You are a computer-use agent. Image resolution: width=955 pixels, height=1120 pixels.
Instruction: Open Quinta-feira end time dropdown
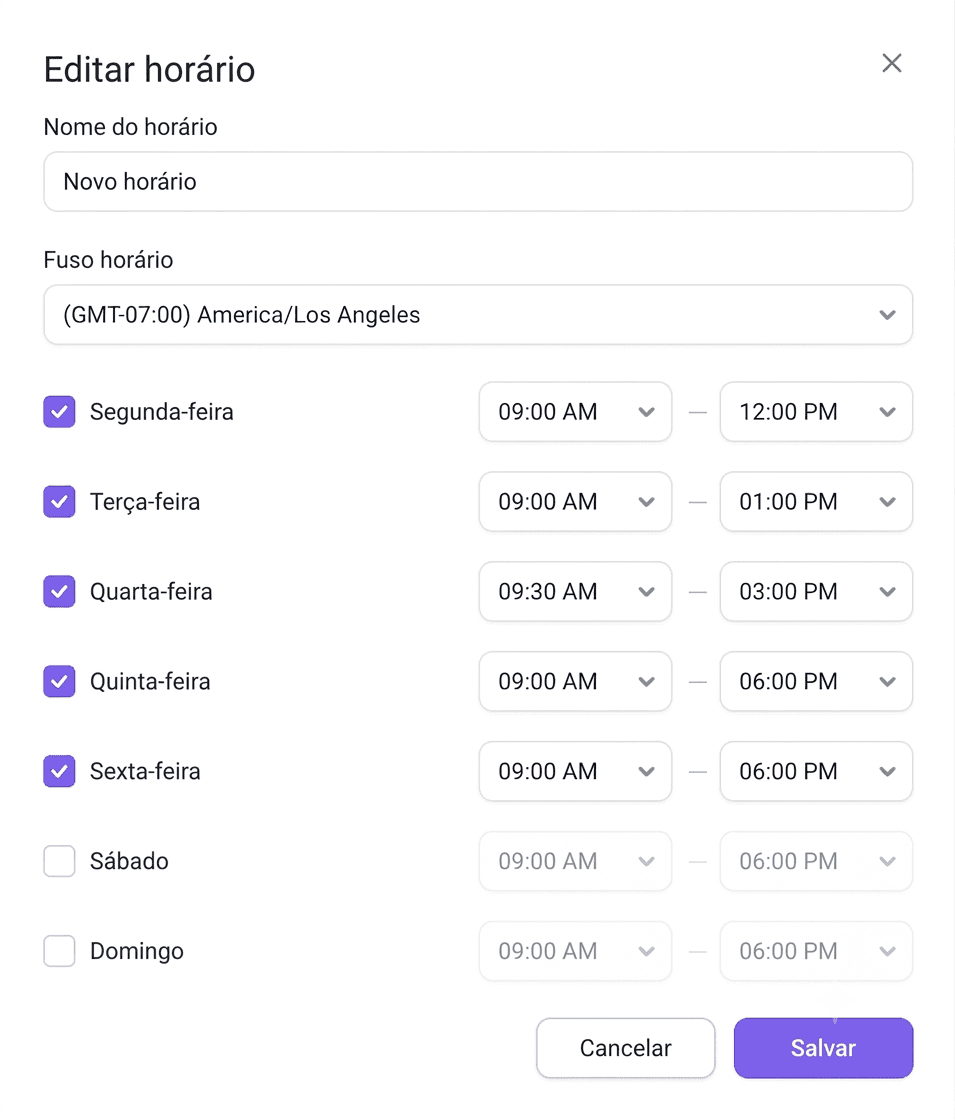click(x=816, y=681)
